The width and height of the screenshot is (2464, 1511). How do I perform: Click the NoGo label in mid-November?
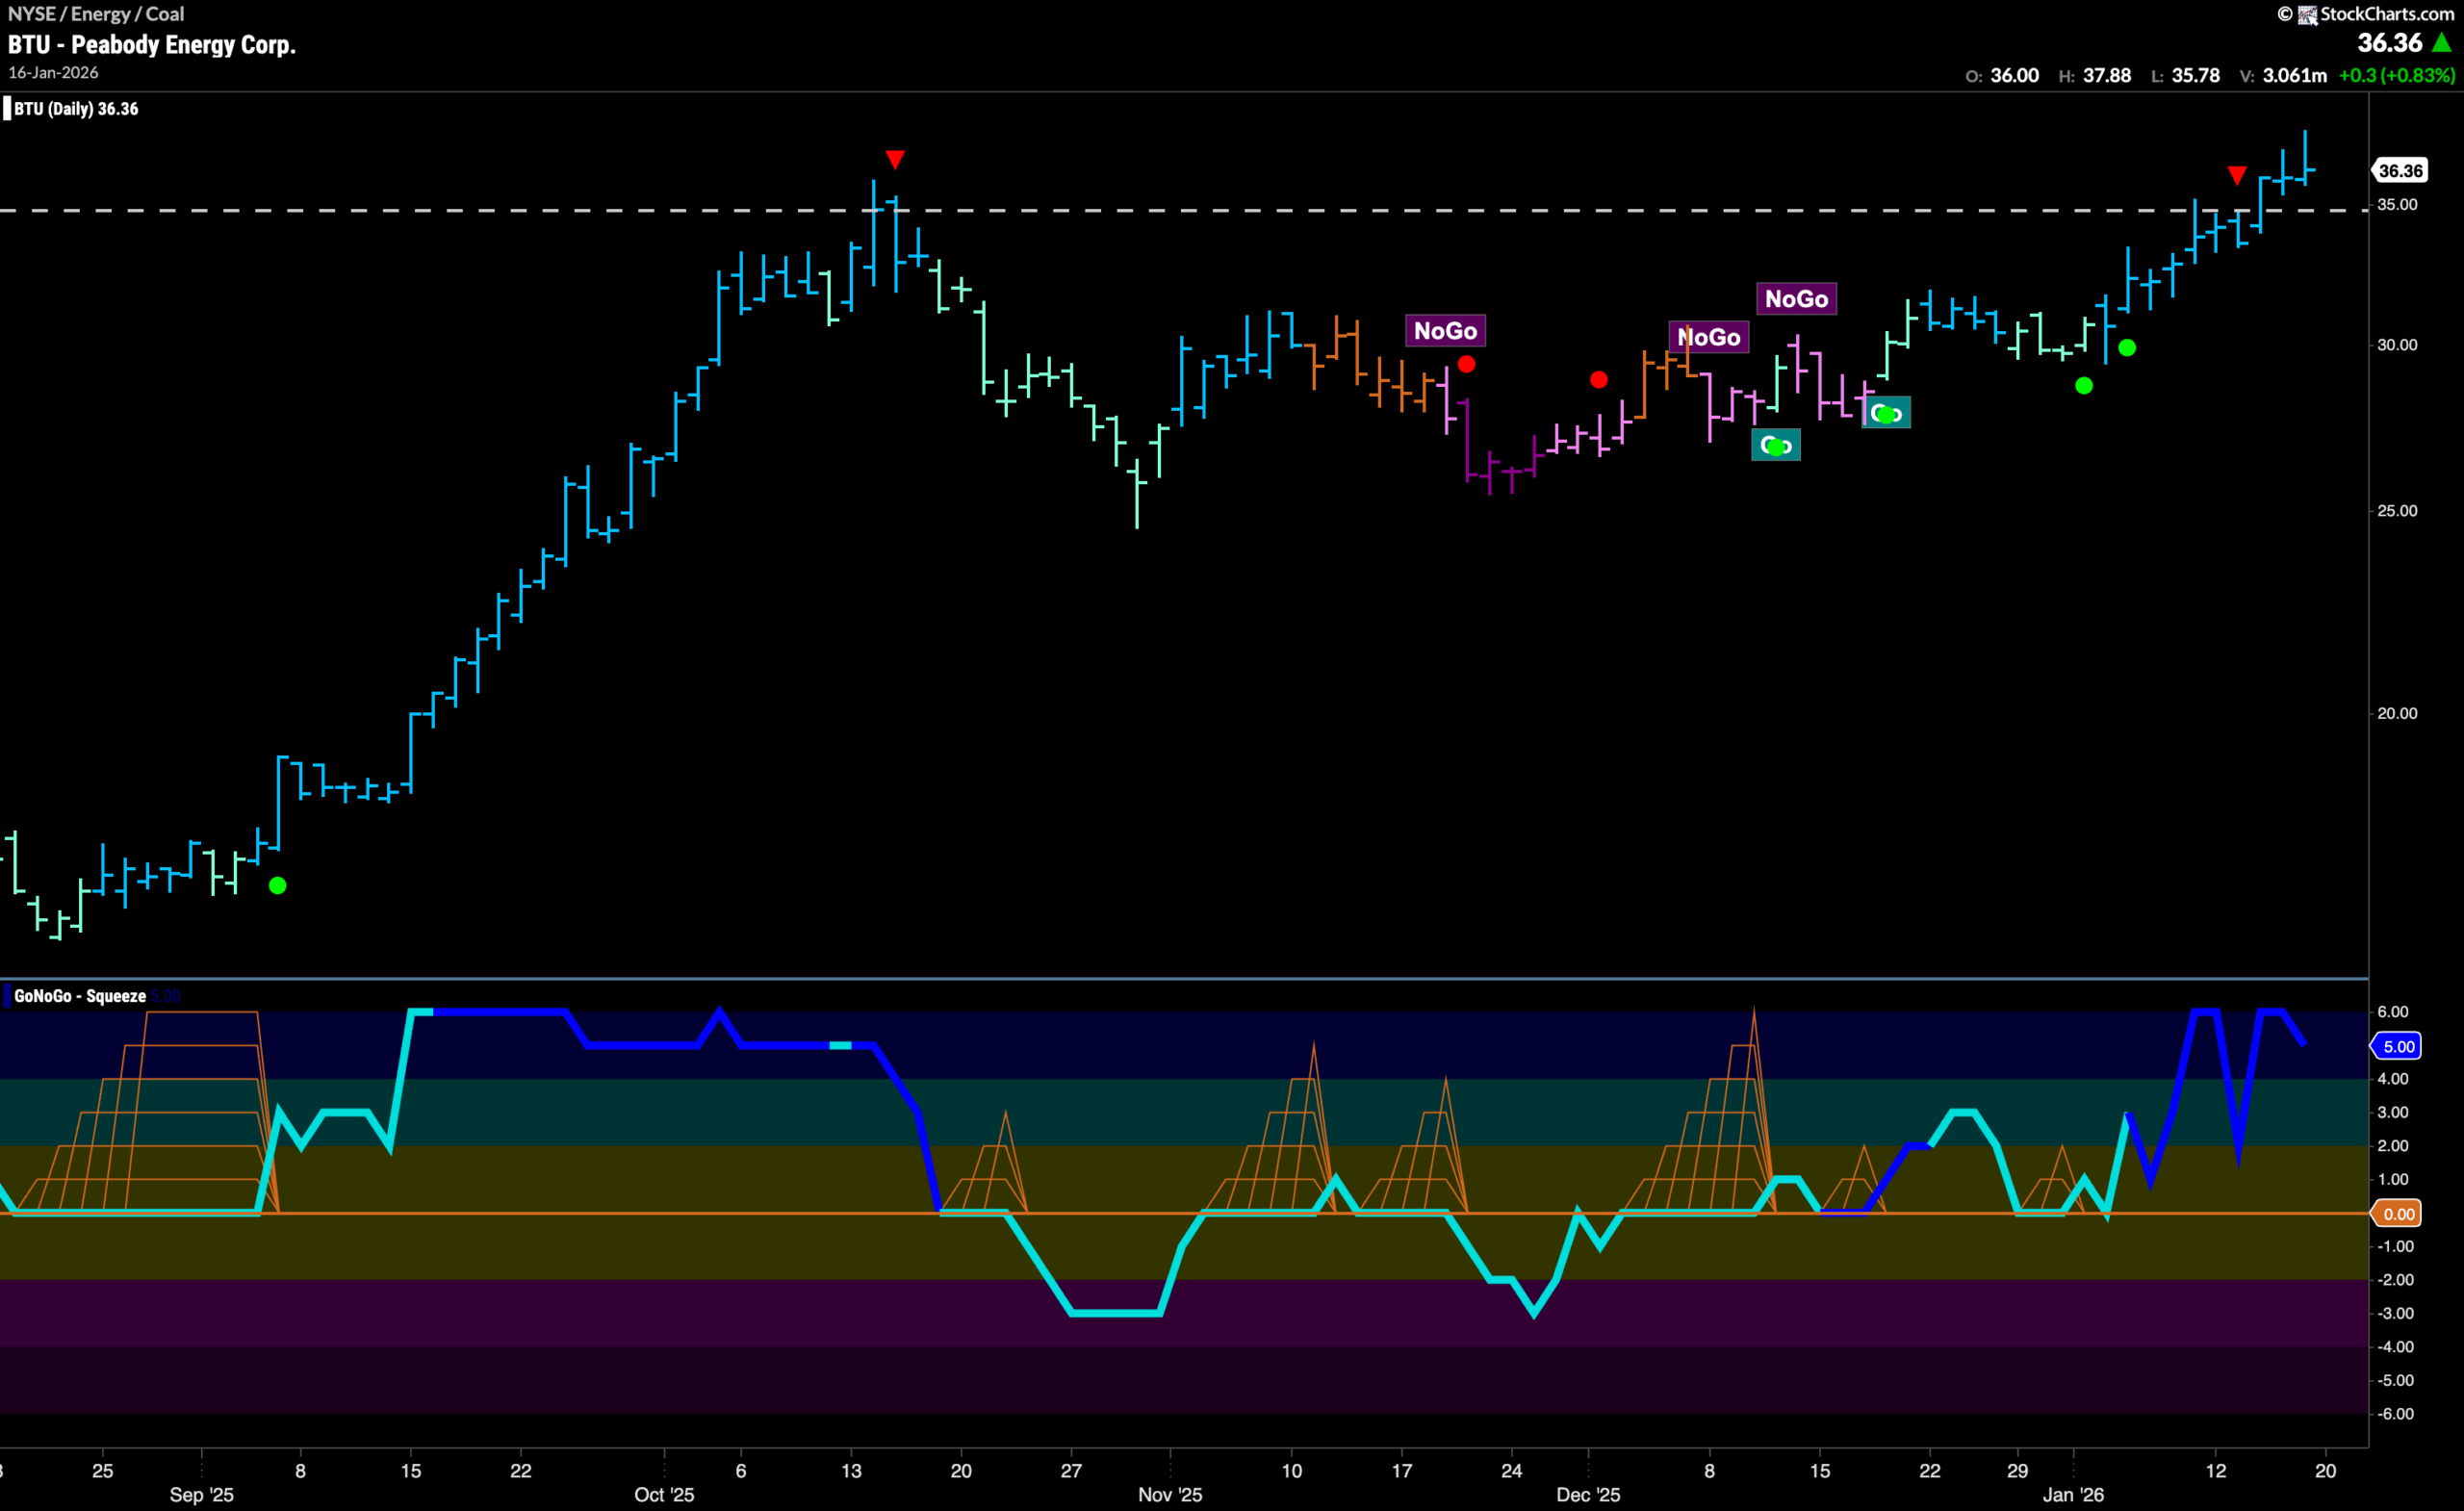click(1446, 331)
